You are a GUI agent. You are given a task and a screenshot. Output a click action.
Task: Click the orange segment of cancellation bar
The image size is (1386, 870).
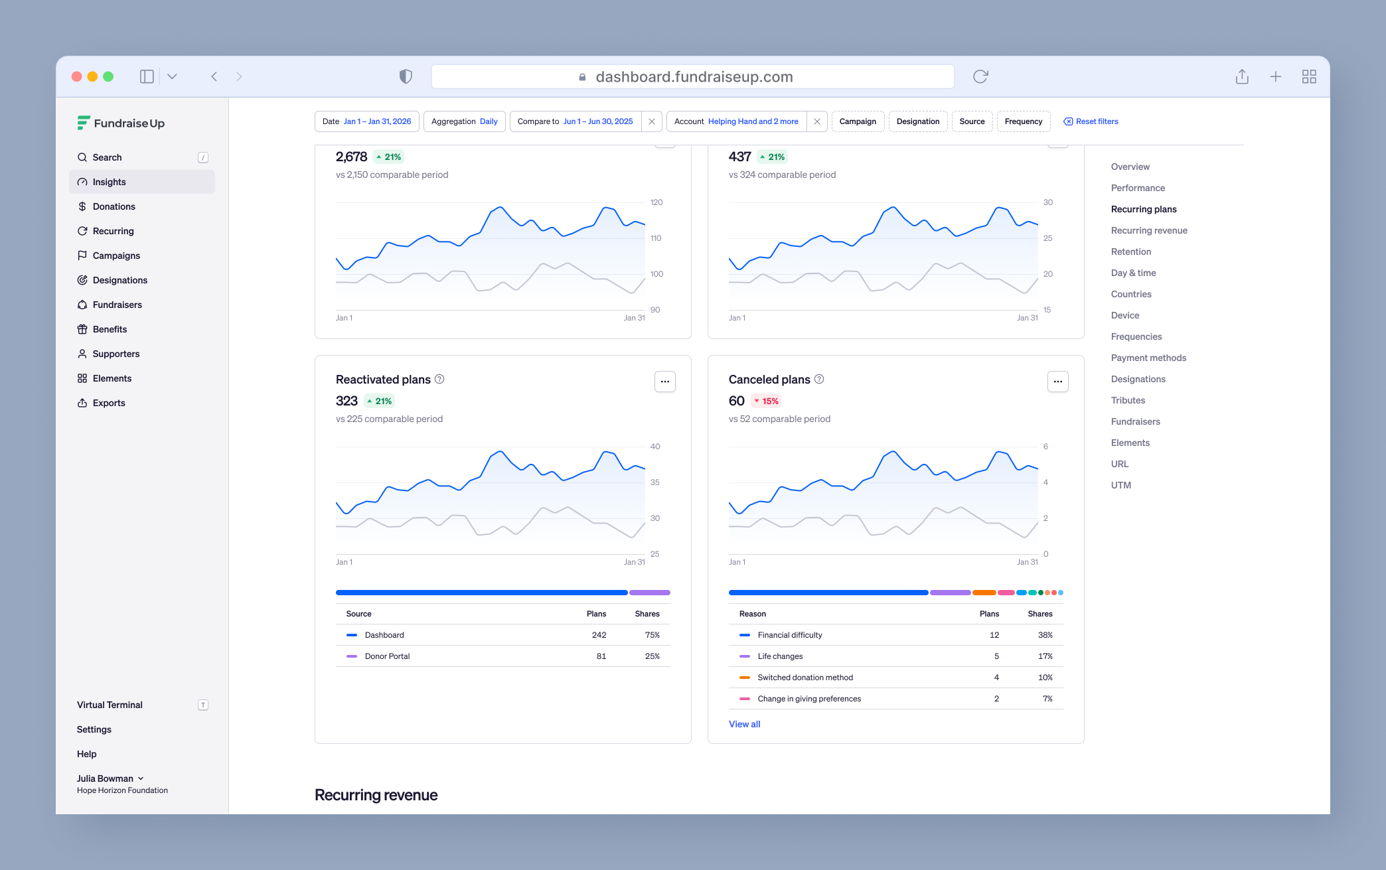point(983,593)
